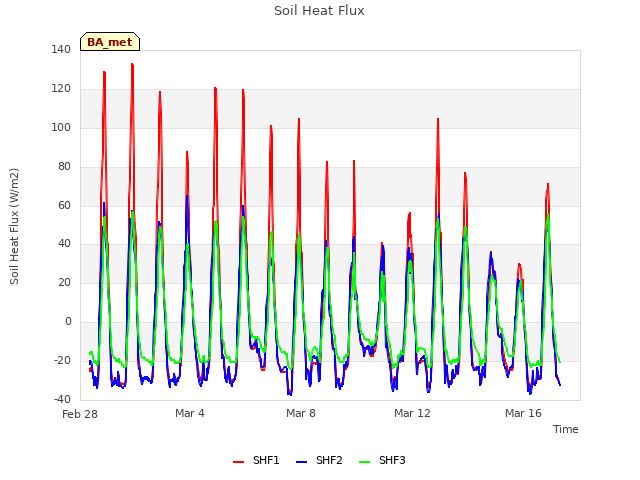Viewport: 640px width, 480px height.
Task: Click the Mar 16 x-axis label
Action: click(x=523, y=413)
